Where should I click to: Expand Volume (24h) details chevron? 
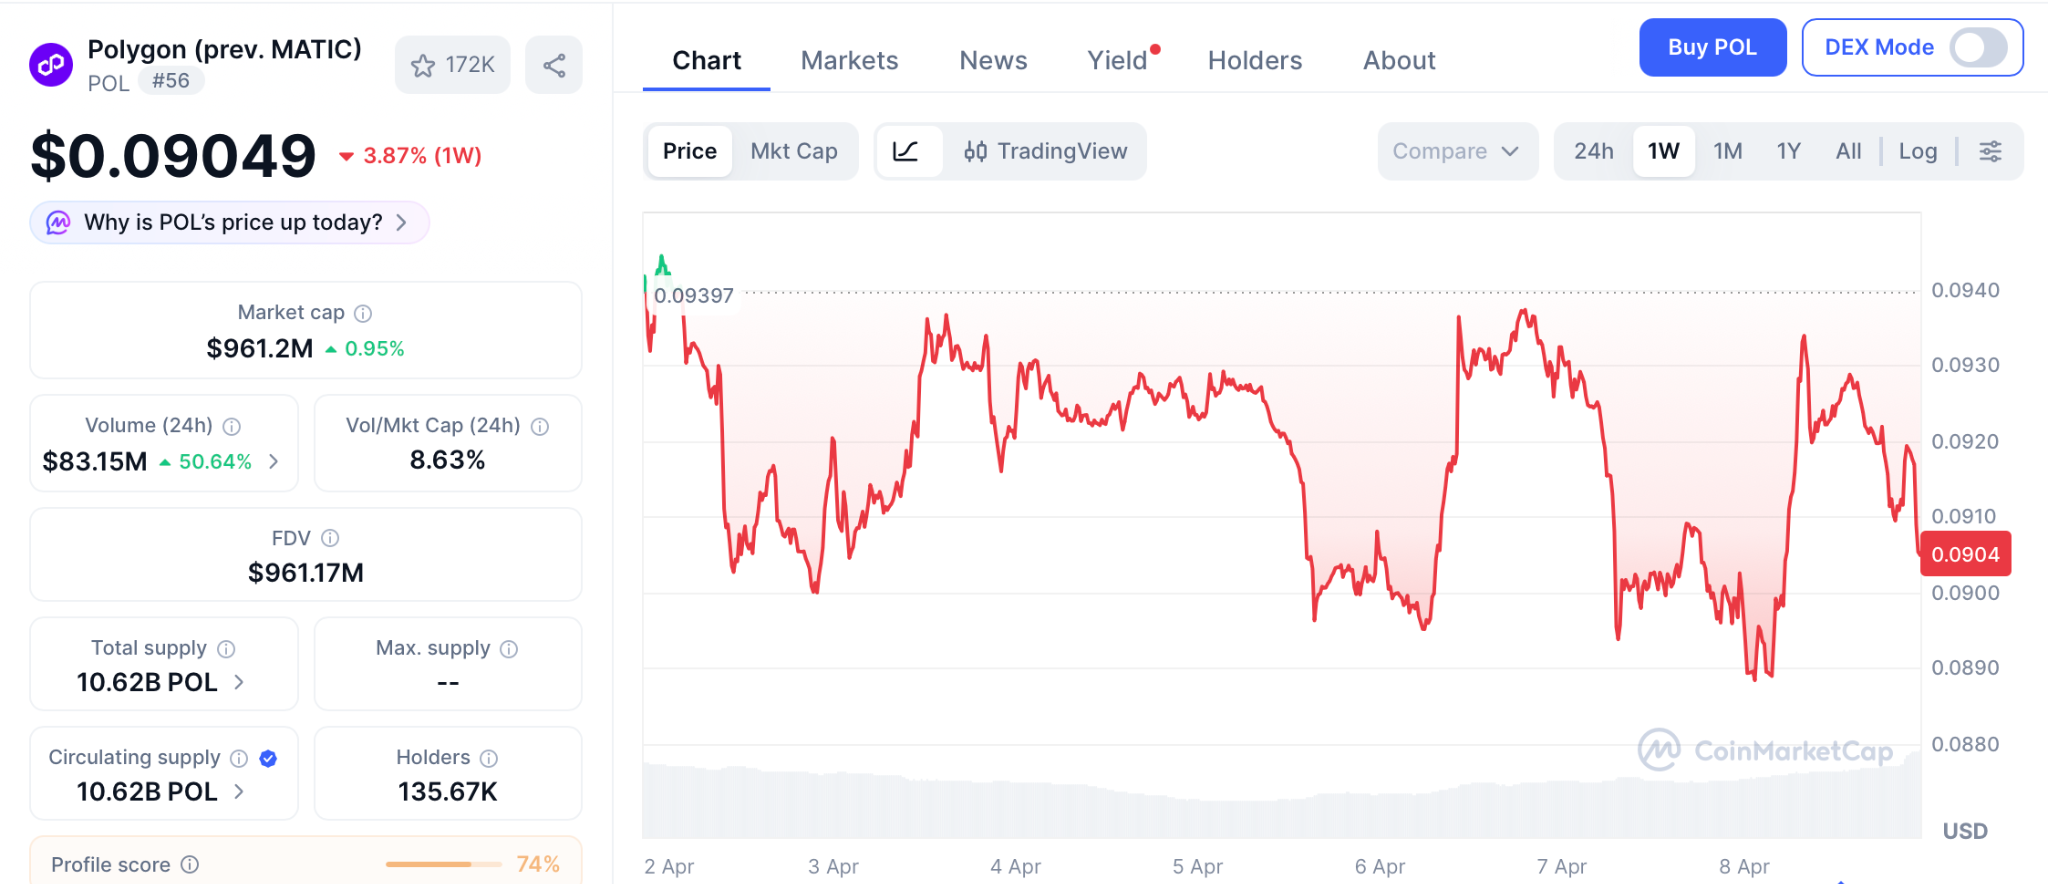(274, 462)
